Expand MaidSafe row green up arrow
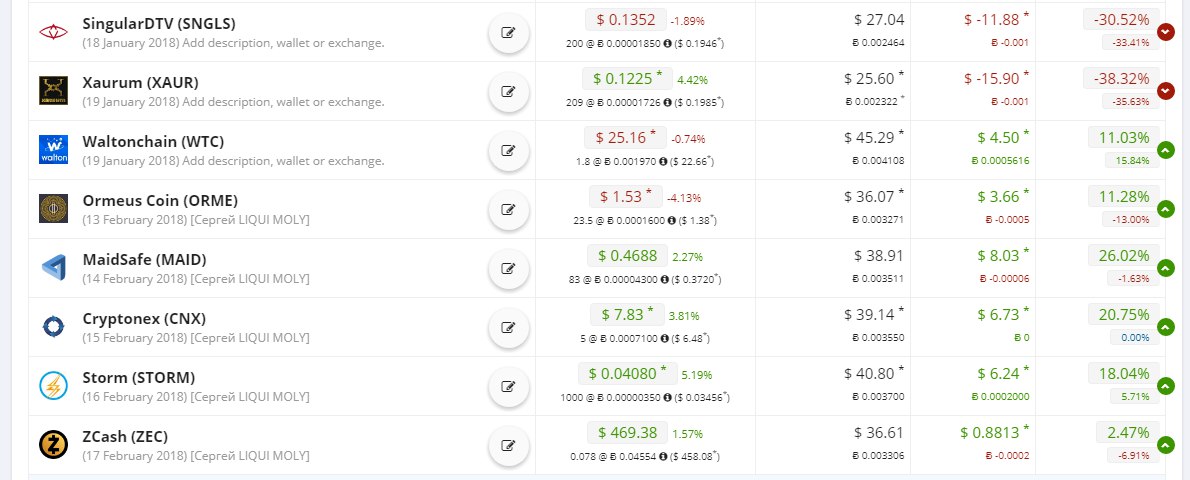Image resolution: width=1190 pixels, height=480 pixels. [x=1166, y=268]
